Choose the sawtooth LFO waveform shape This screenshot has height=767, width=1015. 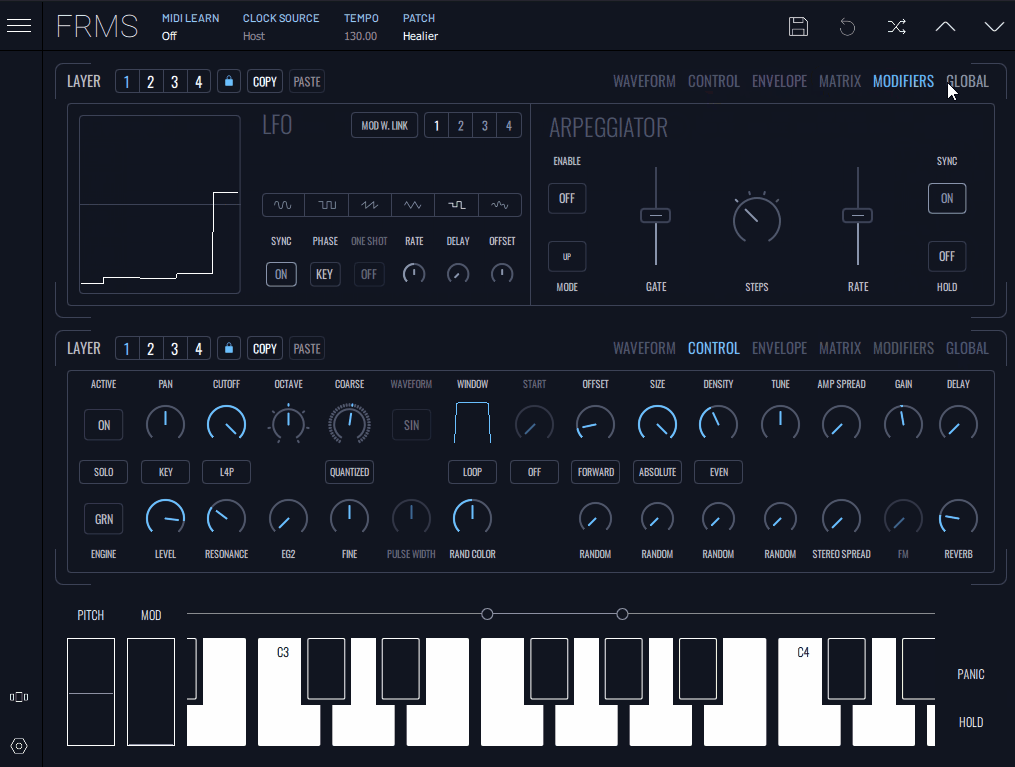(370, 205)
